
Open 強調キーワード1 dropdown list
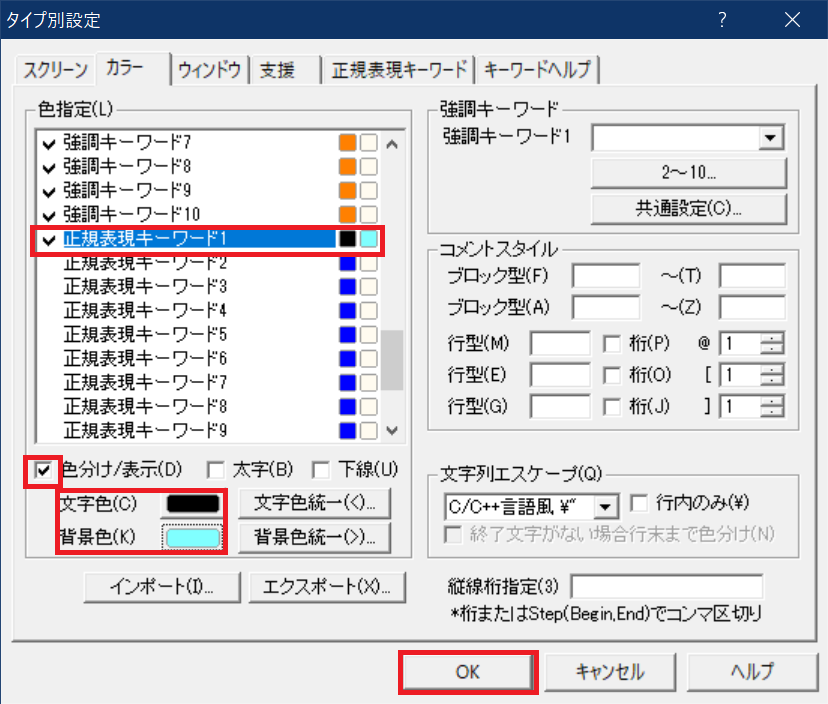(x=769, y=138)
